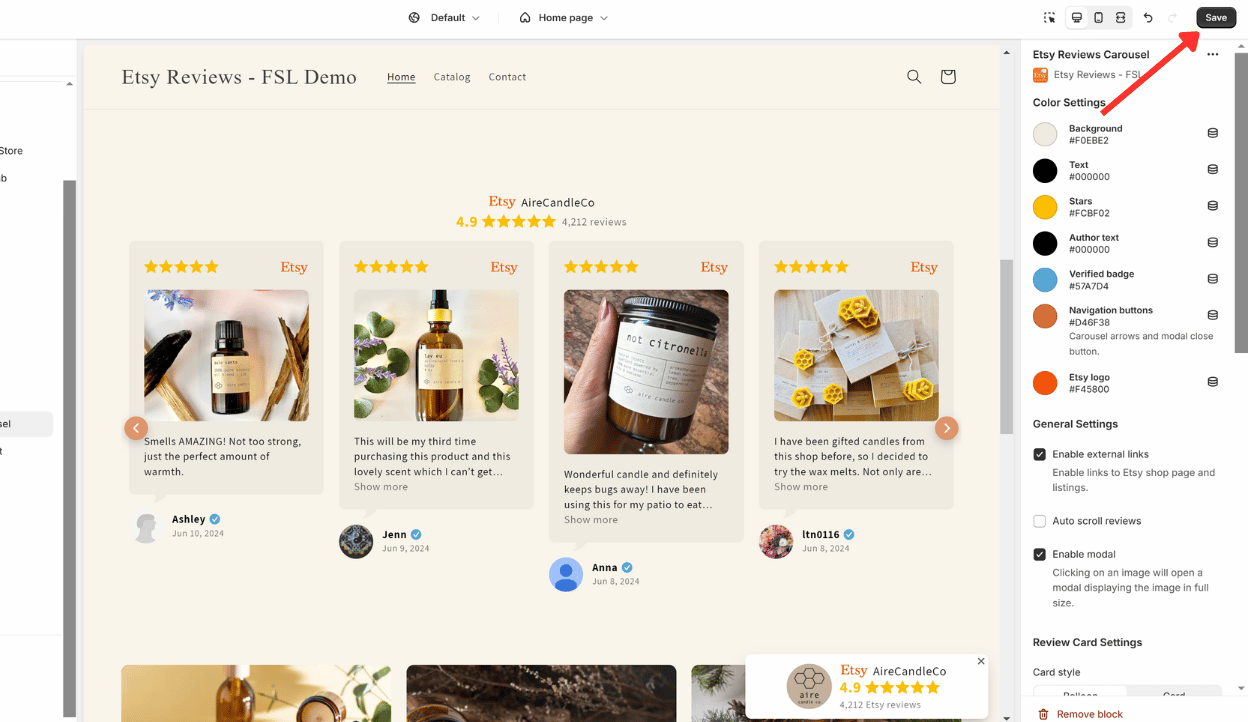Image resolution: width=1248 pixels, height=722 pixels.
Task: Click Show more on Jenn's review
Action: tap(381, 487)
